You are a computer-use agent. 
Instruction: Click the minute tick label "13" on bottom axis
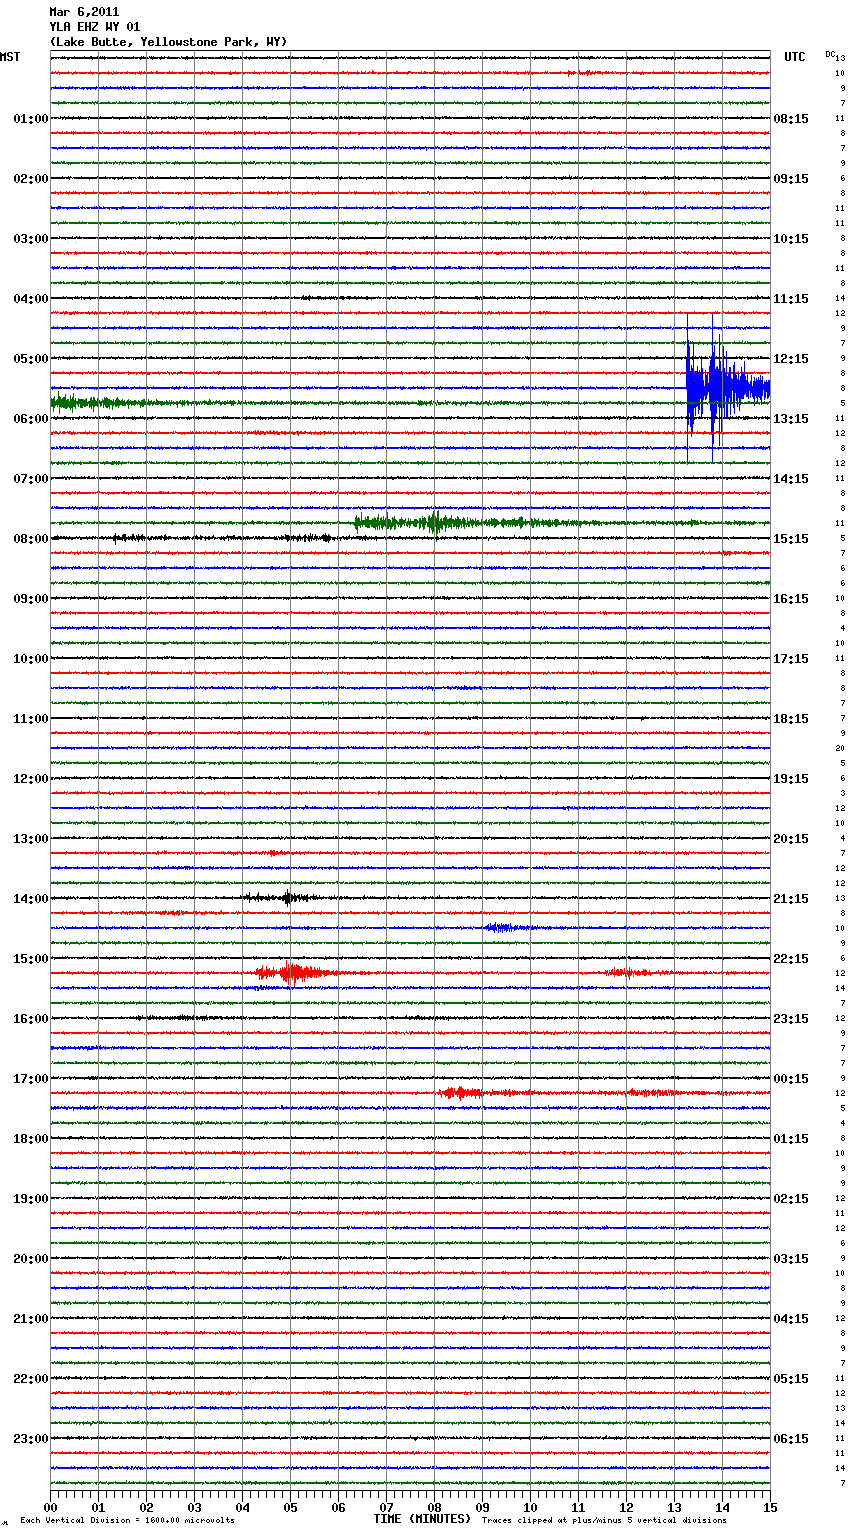coord(675,1507)
